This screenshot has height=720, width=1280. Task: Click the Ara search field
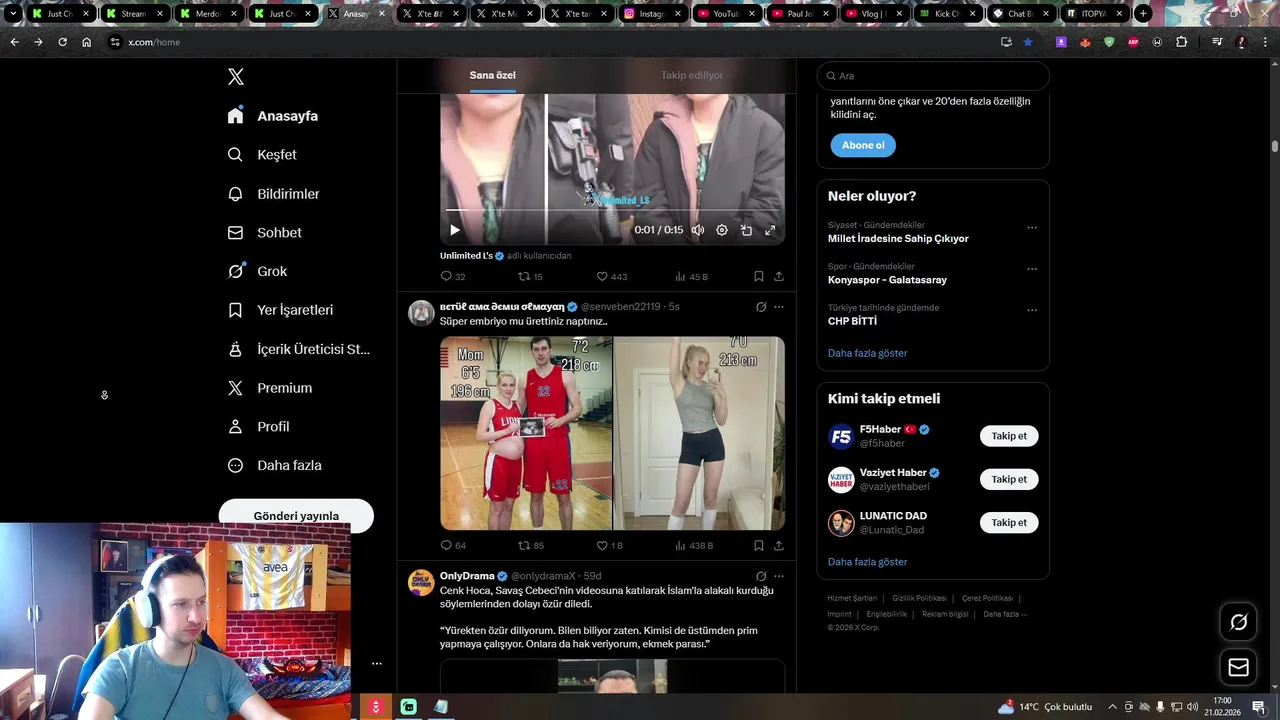[x=933, y=76]
